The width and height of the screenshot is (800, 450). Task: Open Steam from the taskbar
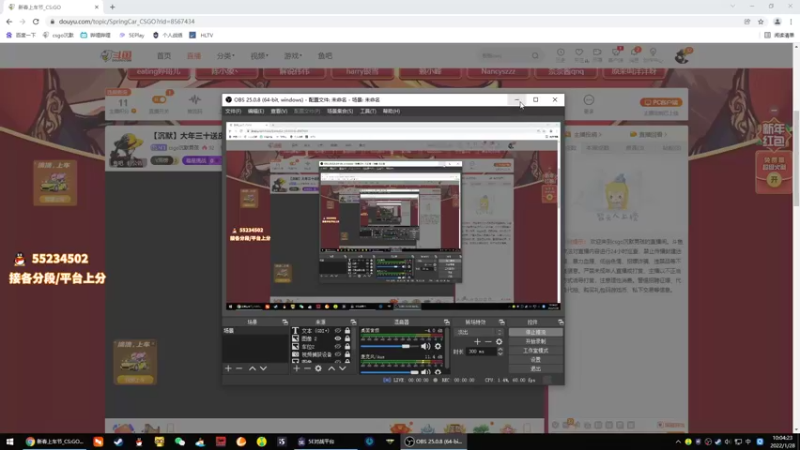point(118,442)
